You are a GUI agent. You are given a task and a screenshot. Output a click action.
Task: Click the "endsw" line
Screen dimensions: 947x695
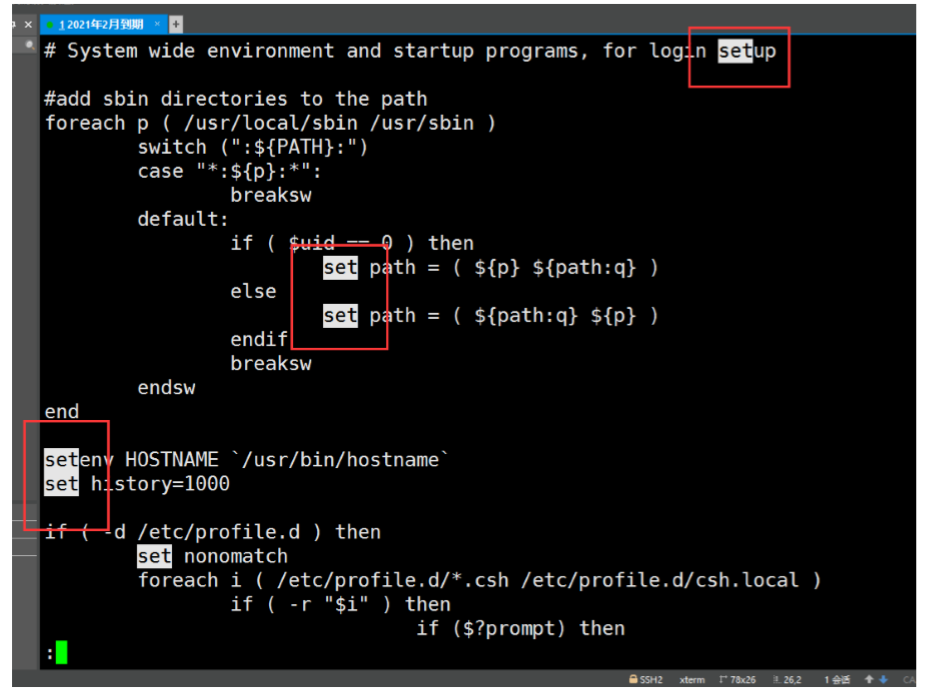[166, 388]
